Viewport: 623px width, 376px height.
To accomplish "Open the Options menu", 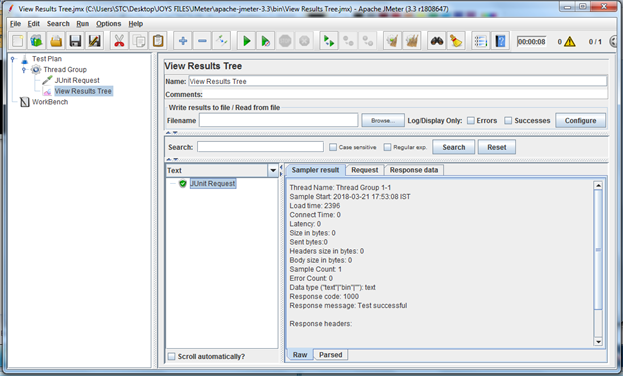I will 108,24.
